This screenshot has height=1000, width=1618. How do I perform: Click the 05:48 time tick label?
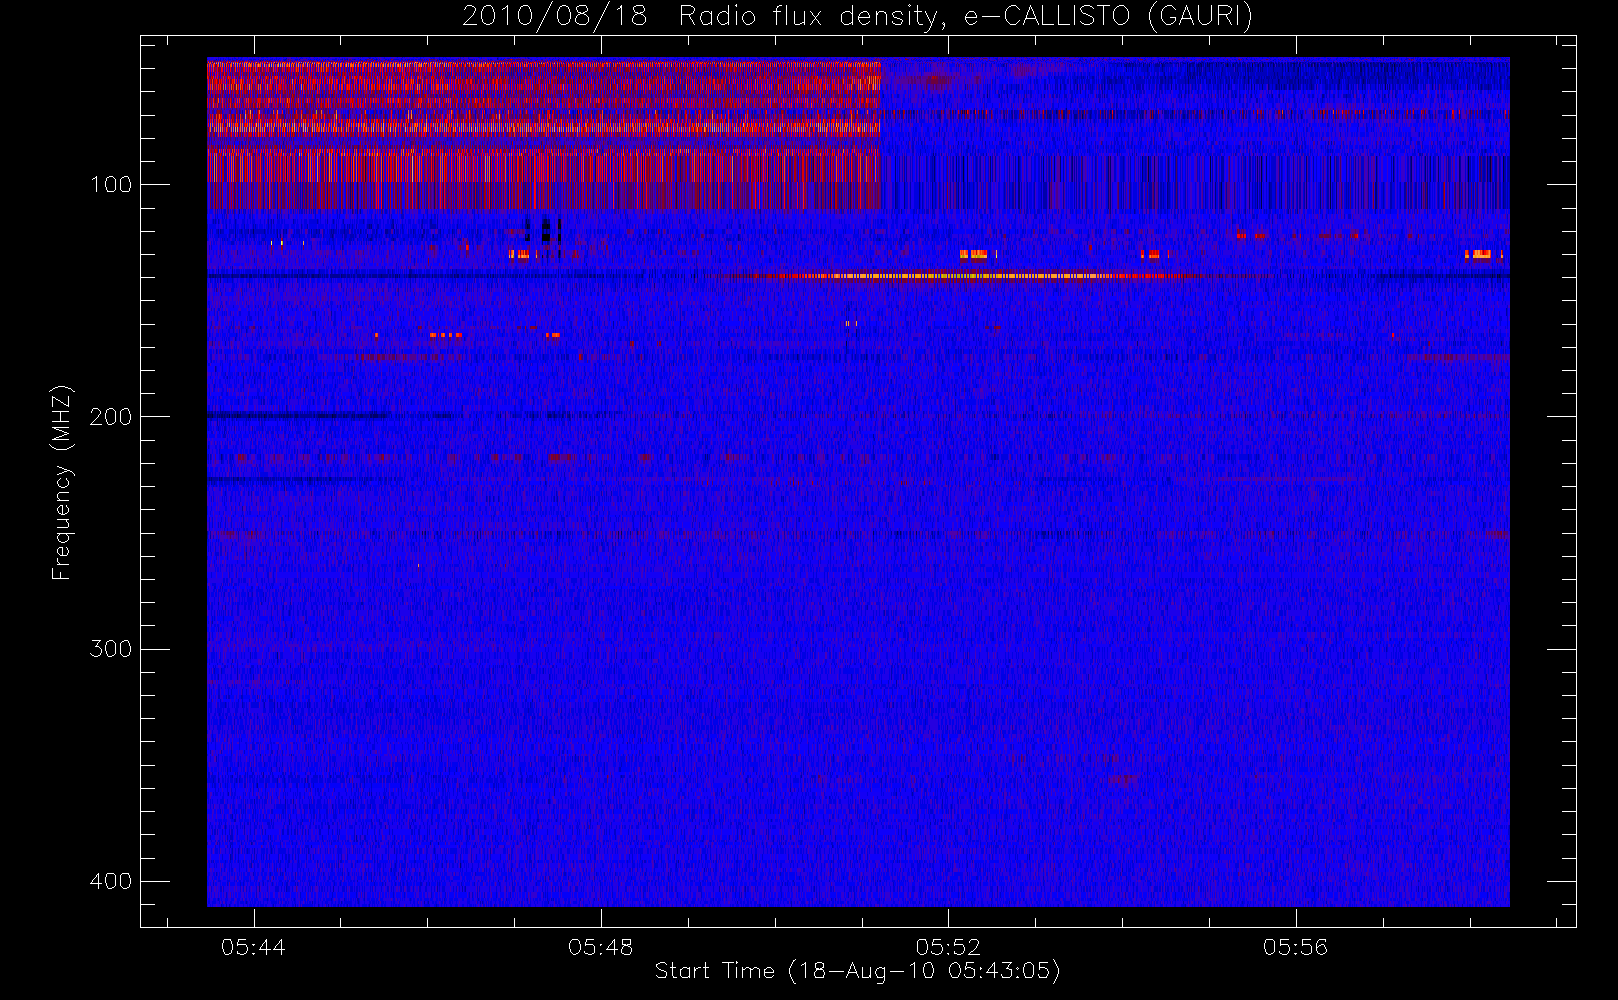600,947
